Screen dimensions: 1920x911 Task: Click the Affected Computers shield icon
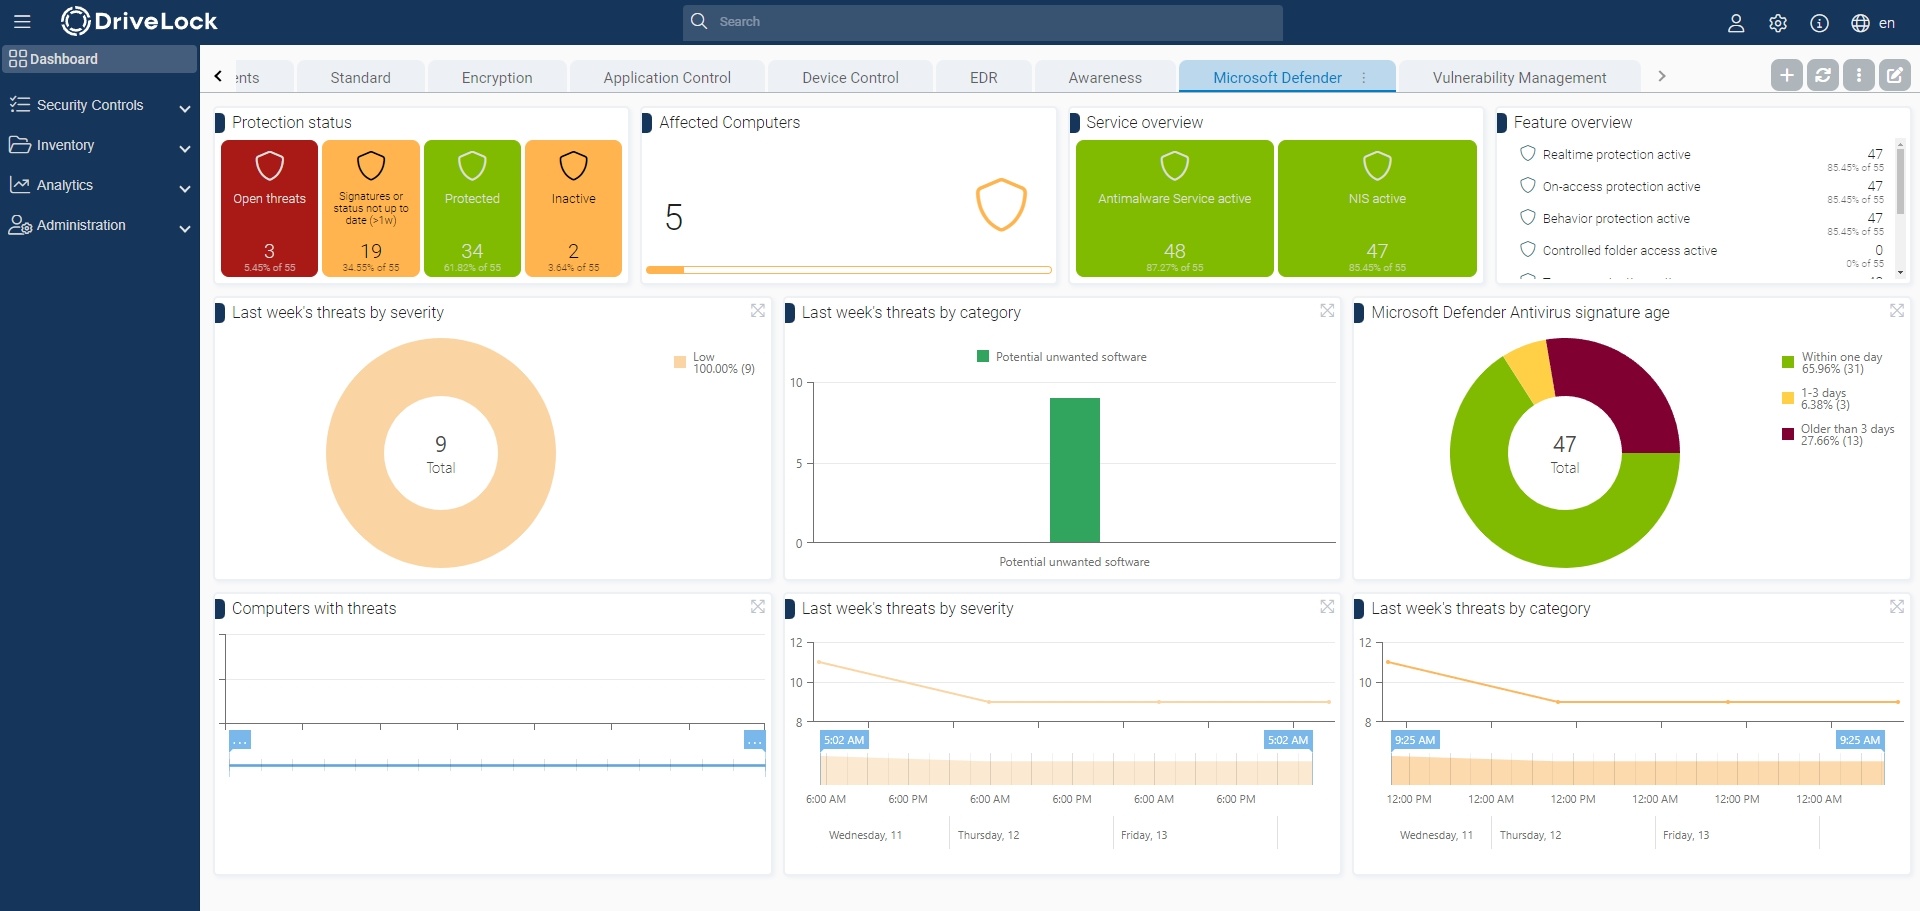1001,204
